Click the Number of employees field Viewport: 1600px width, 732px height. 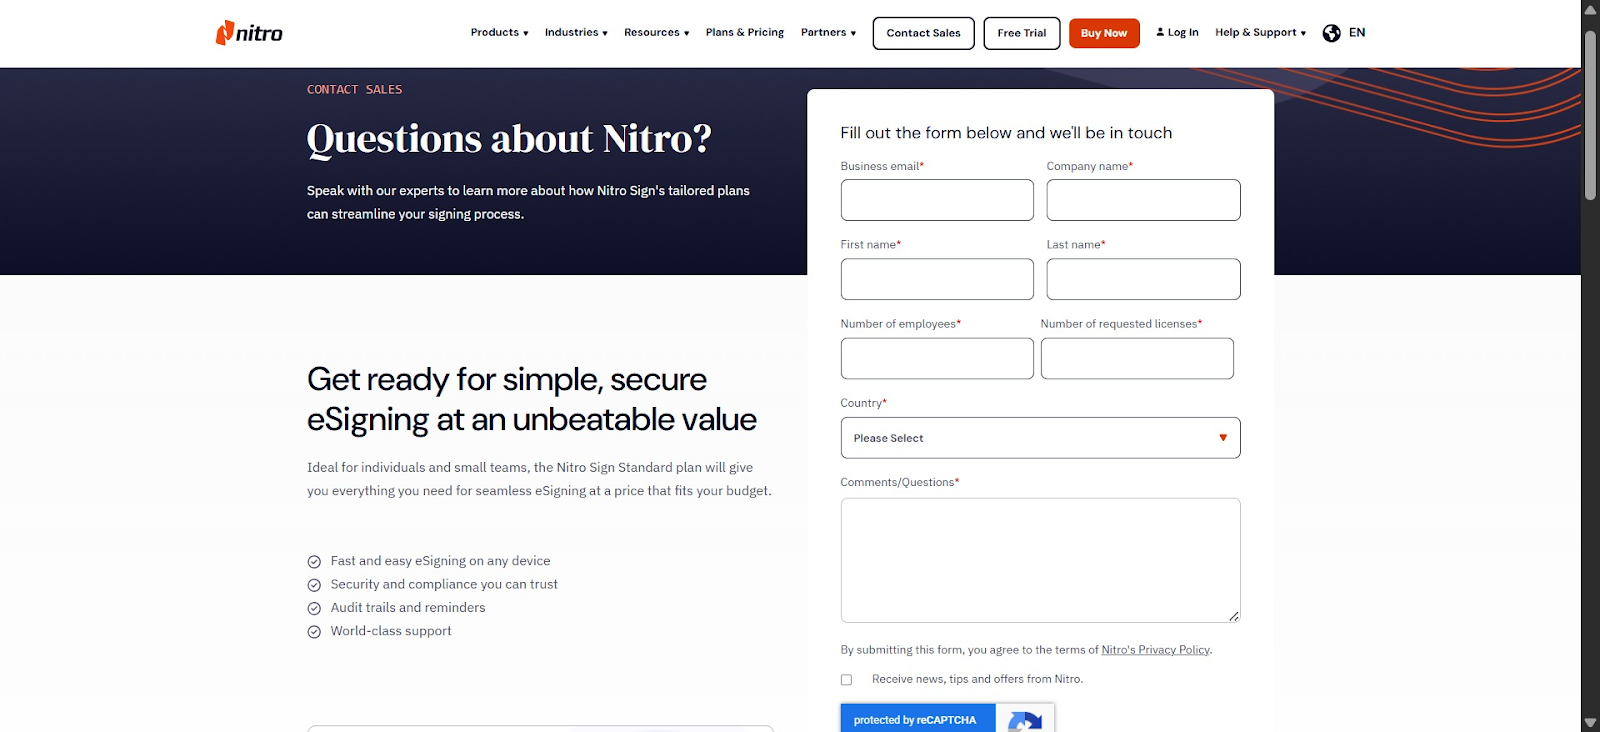point(937,358)
